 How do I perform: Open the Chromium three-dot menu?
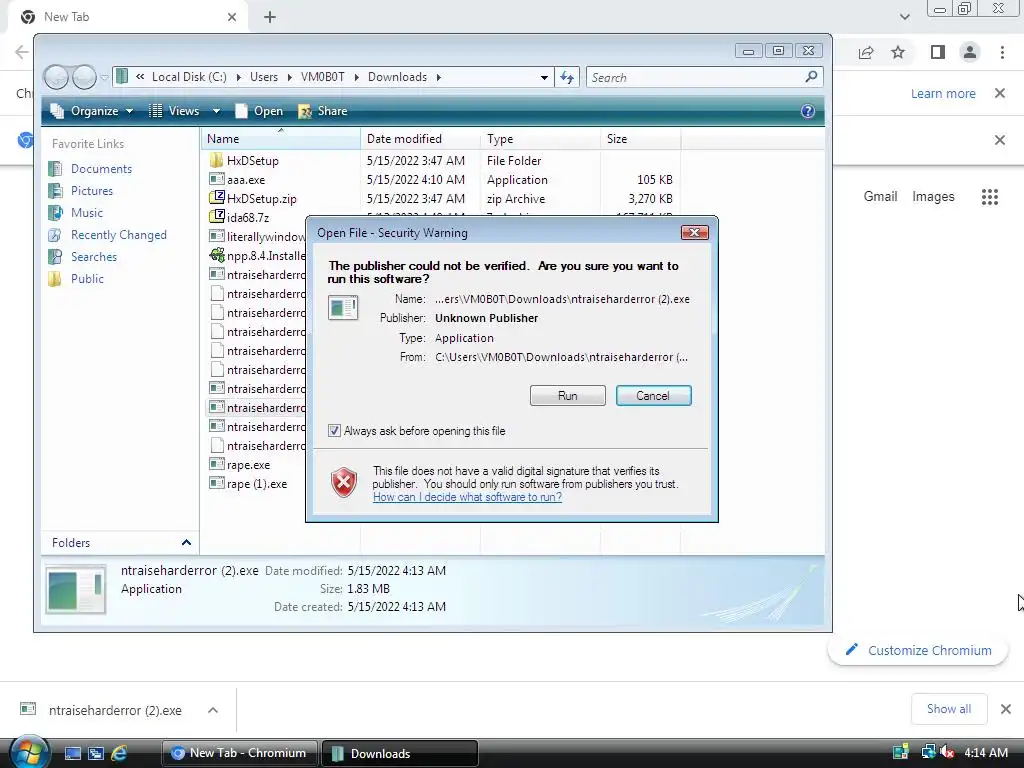(1002, 52)
